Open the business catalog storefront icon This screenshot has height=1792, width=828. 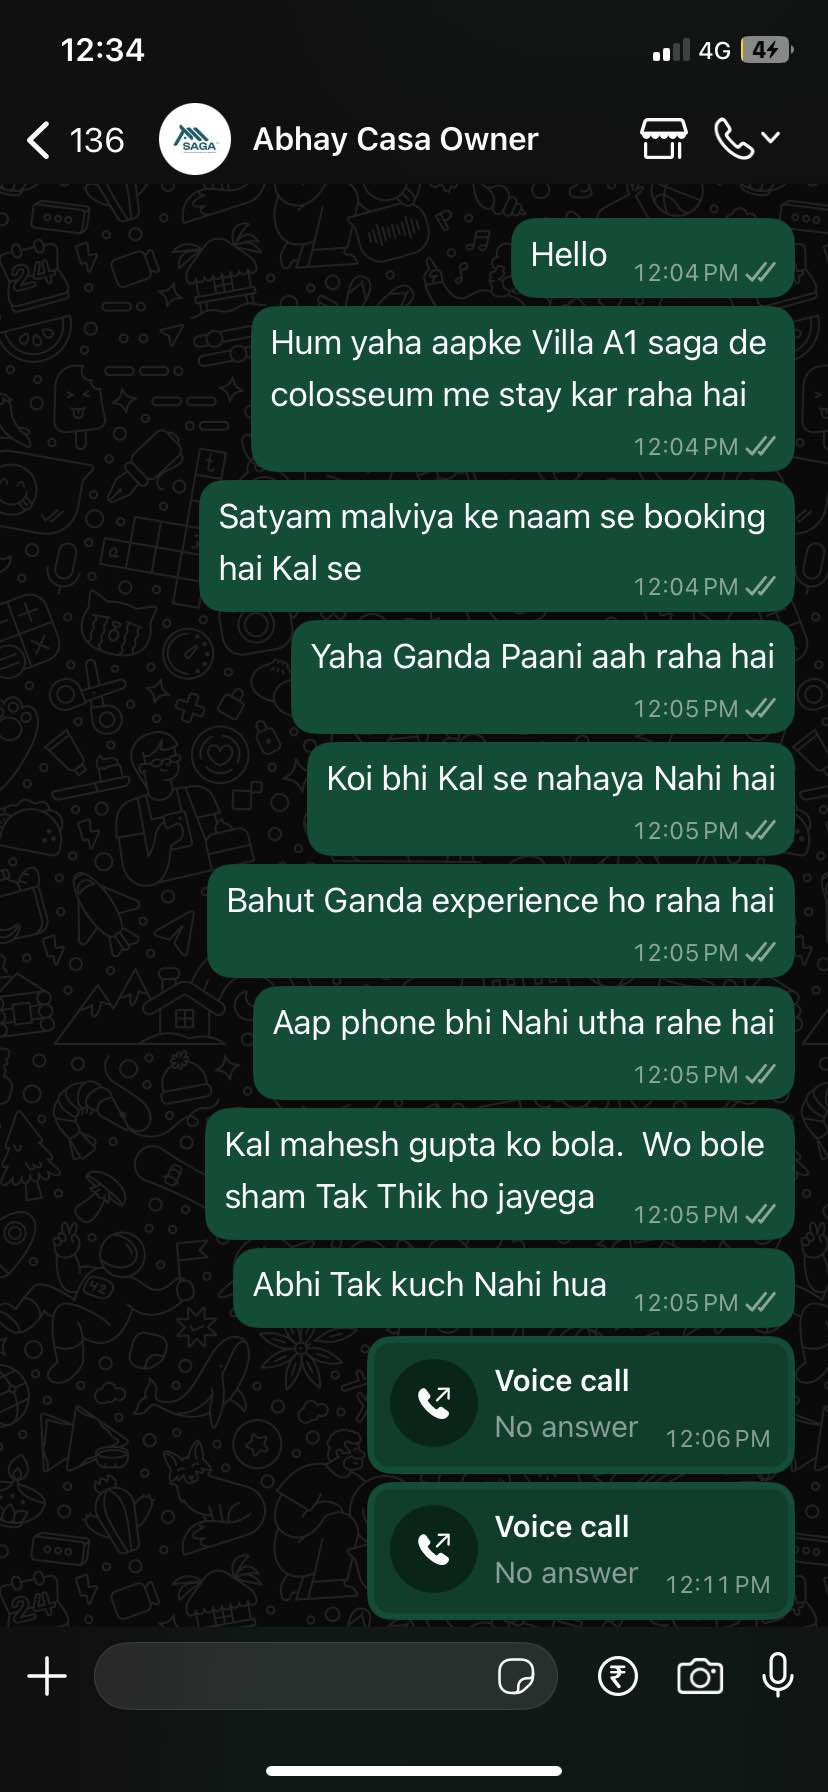(664, 139)
